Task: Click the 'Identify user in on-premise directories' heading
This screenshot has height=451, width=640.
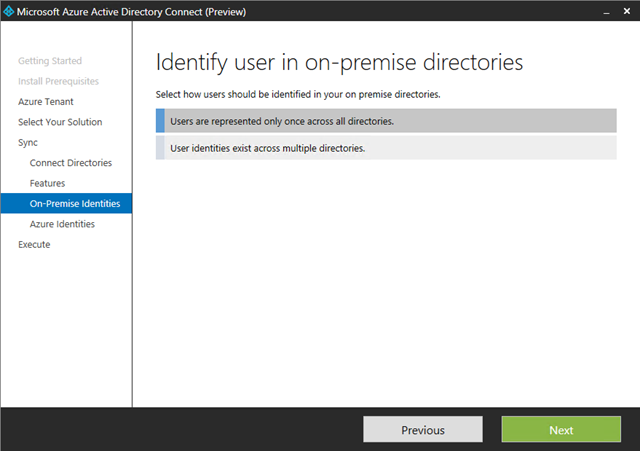Action: coord(339,63)
